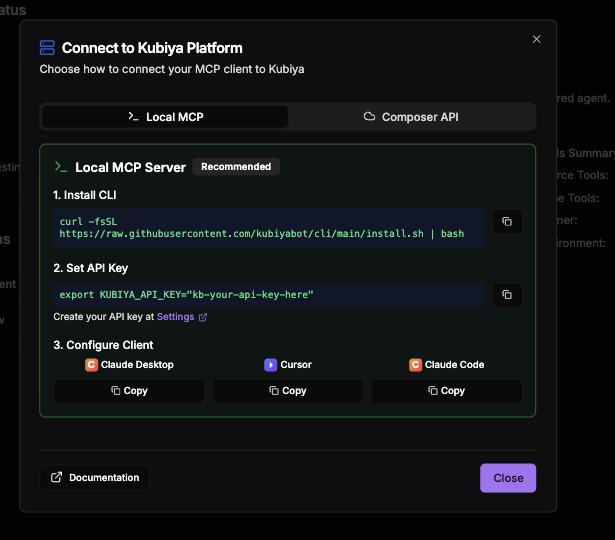This screenshot has width=615, height=540.
Task: Open the Documentation link
Action: point(95,478)
